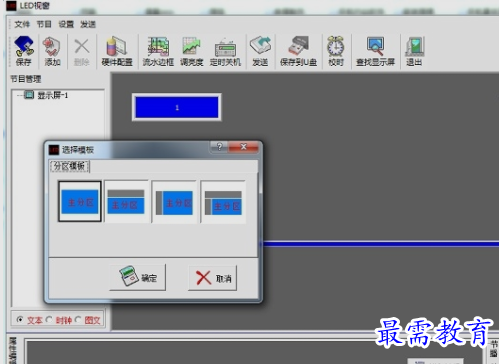The width and height of the screenshot is (499, 364).
Task: Click the 选择模板 dialog title icon
Action: pyautogui.click(x=54, y=150)
